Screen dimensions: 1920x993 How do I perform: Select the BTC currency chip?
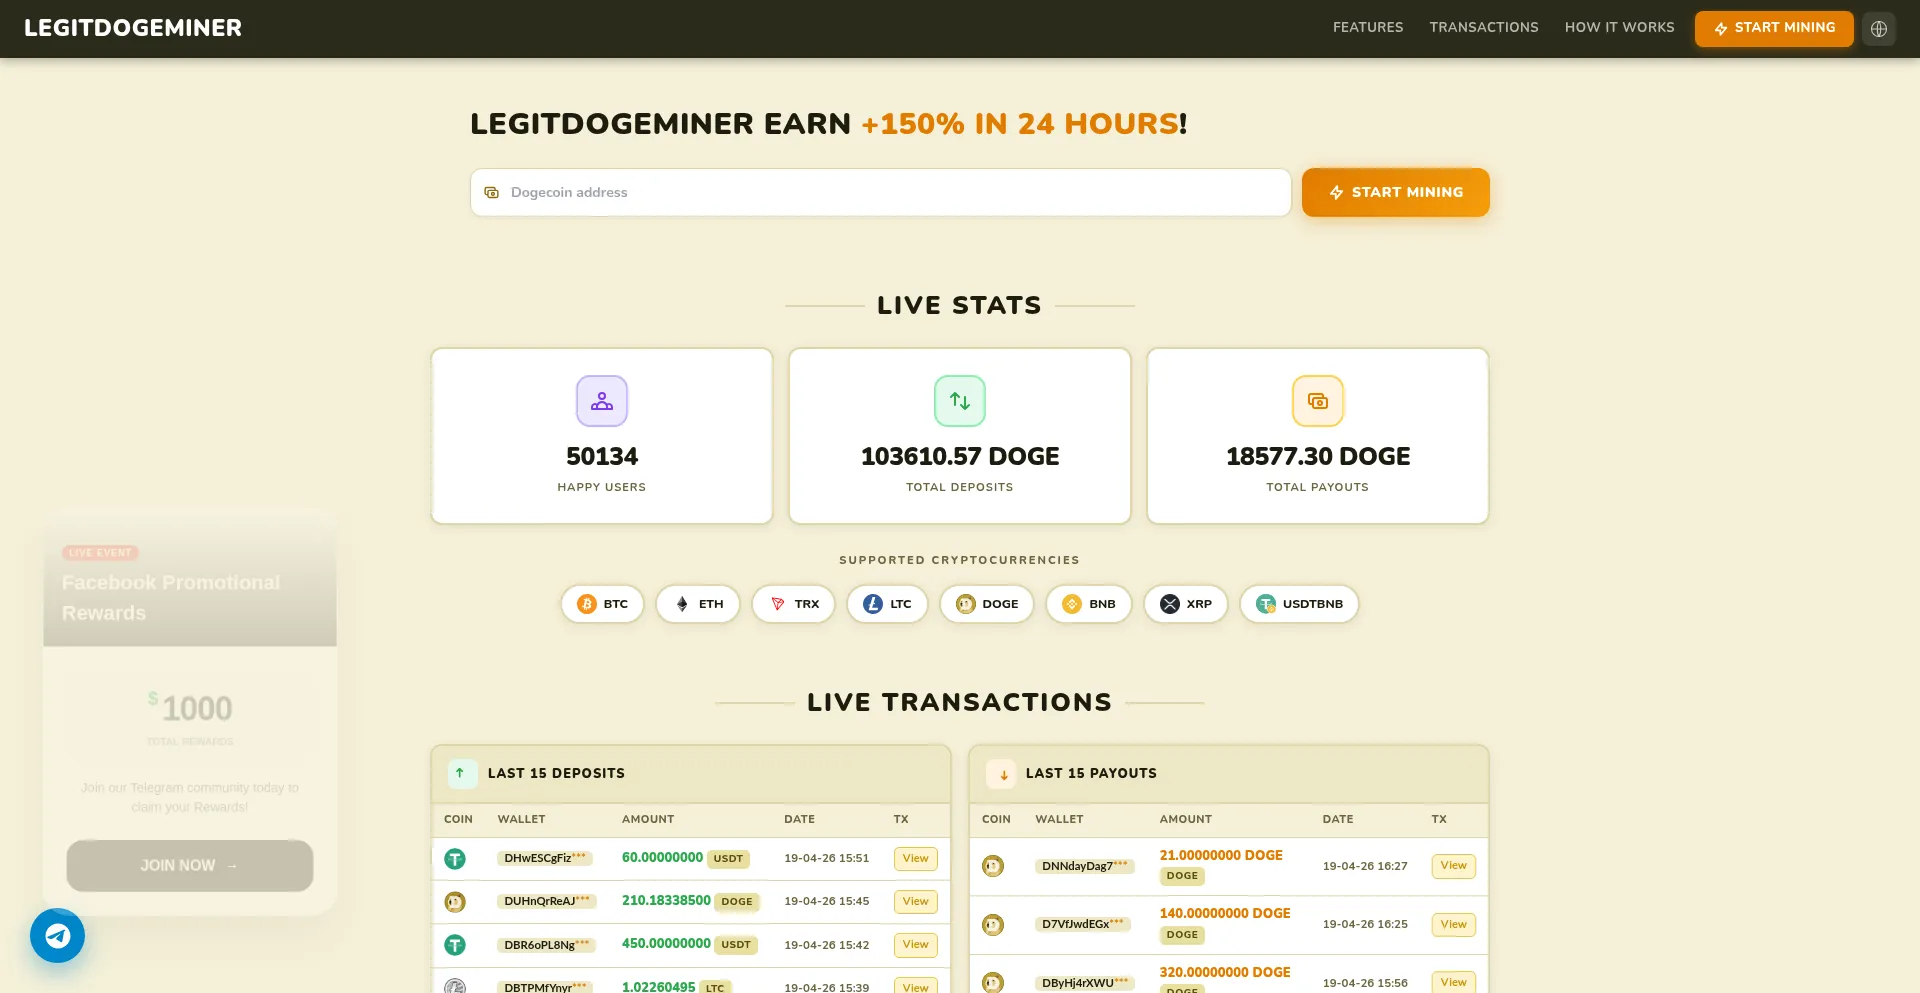(602, 604)
